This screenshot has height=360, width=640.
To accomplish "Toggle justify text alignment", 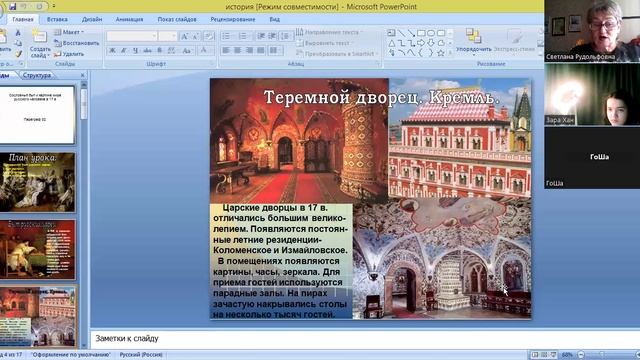I will pyautogui.click(x=260, y=50).
